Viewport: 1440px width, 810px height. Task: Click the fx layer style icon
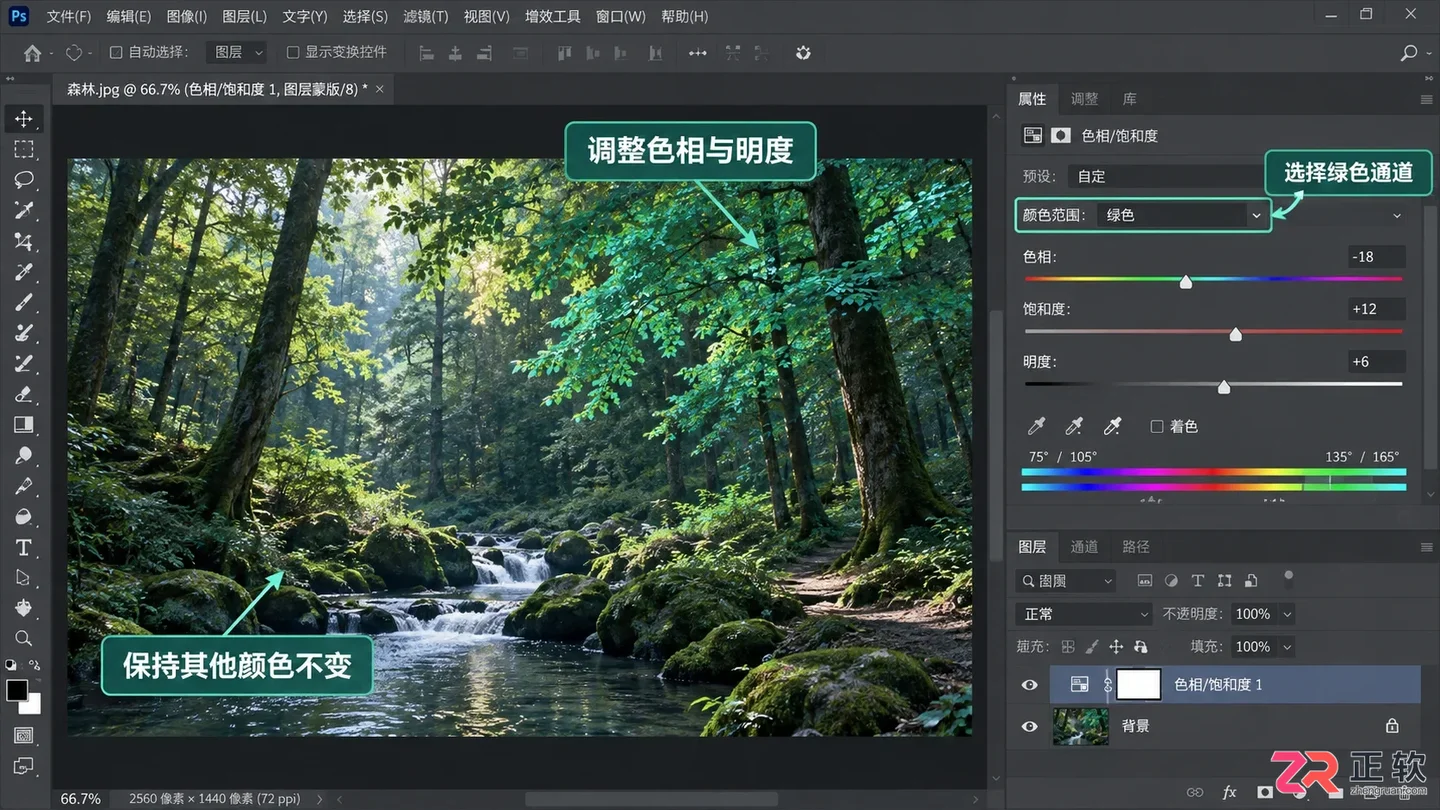1230,792
